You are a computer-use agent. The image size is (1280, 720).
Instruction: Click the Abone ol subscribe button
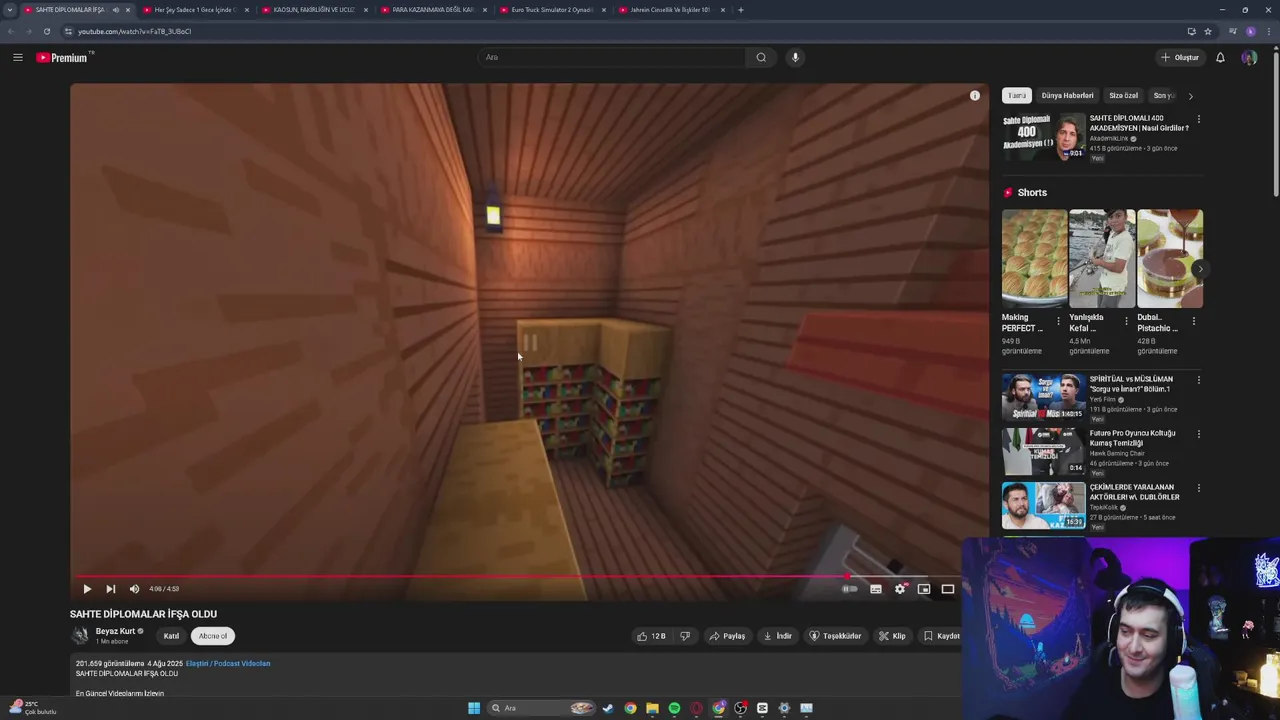(212, 636)
